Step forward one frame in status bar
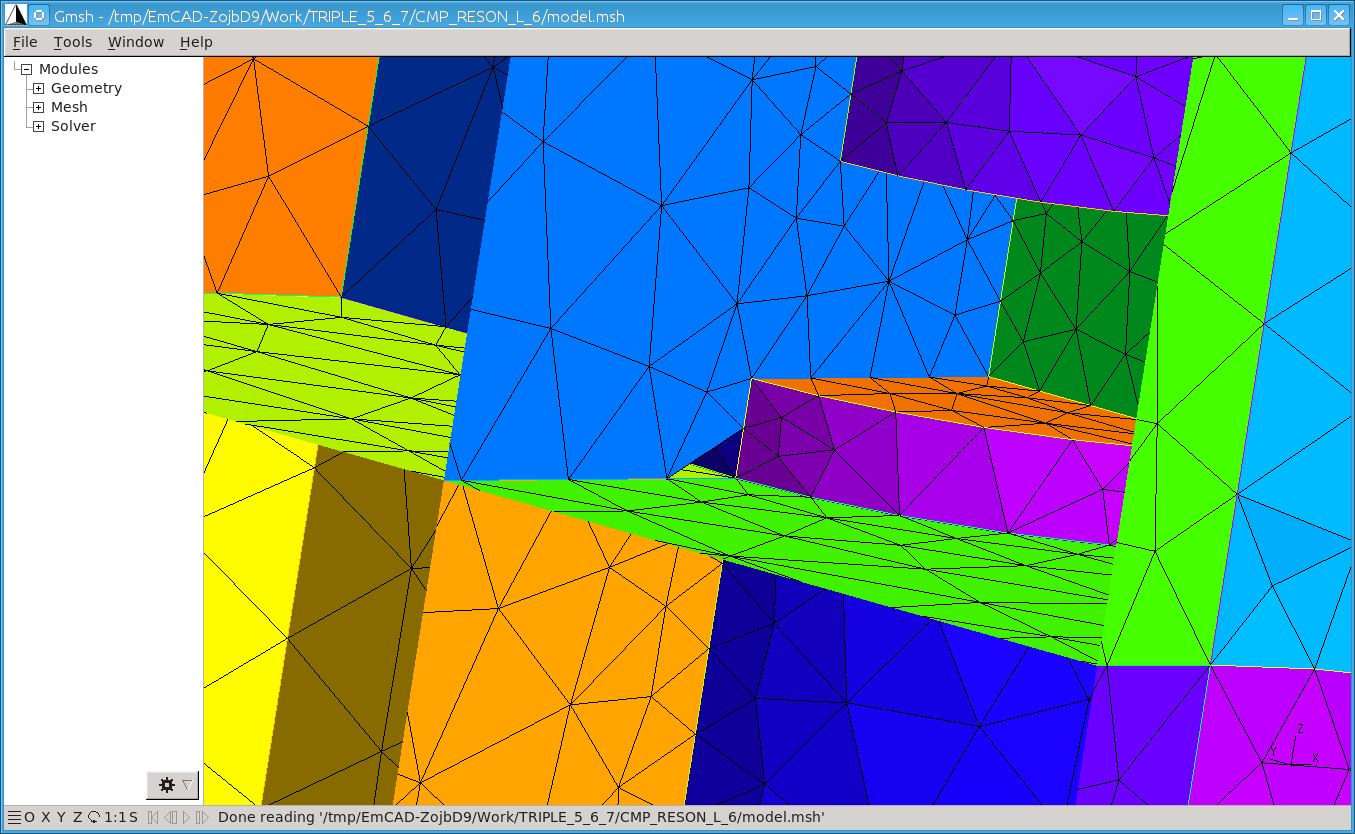The width and height of the screenshot is (1355, 834). tap(202, 817)
